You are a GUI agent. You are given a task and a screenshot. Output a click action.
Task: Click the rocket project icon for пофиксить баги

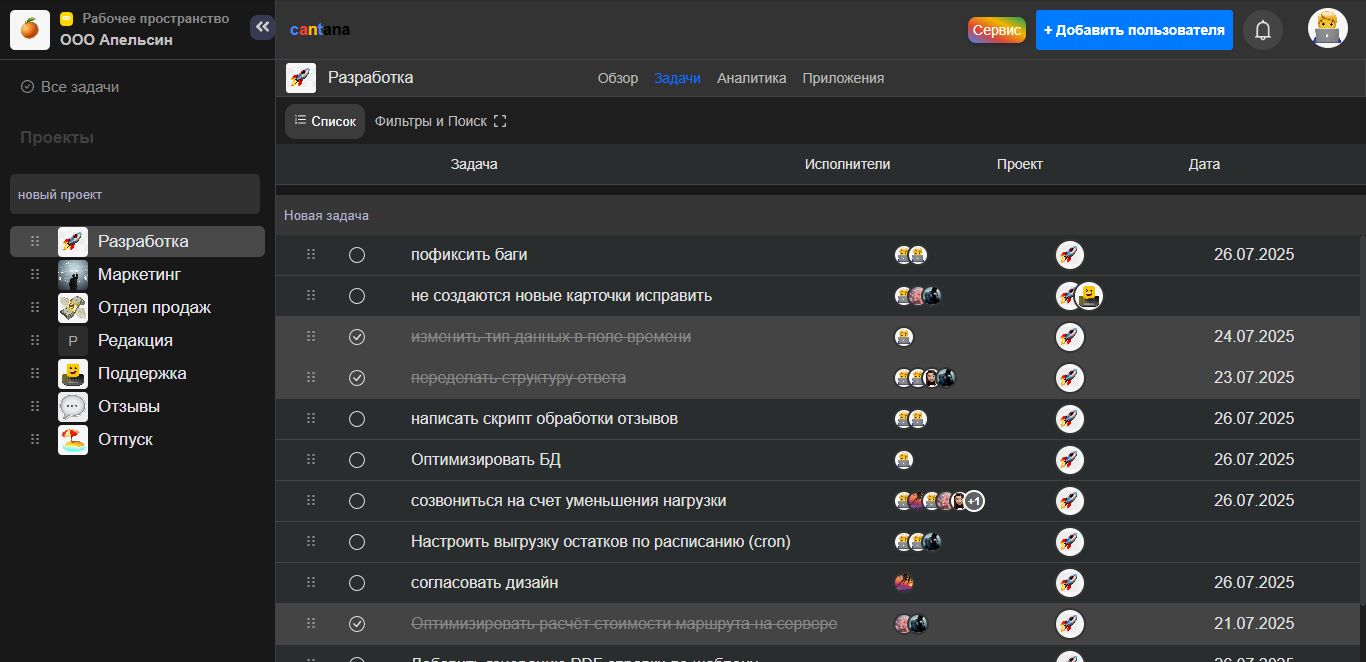(x=1069, y=255)
